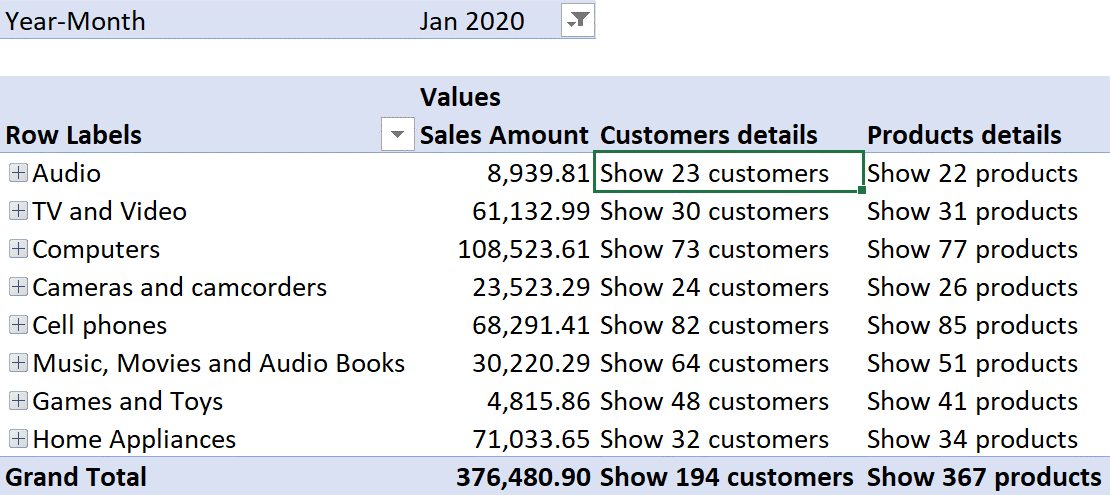Expand the Audio category row

19,173
